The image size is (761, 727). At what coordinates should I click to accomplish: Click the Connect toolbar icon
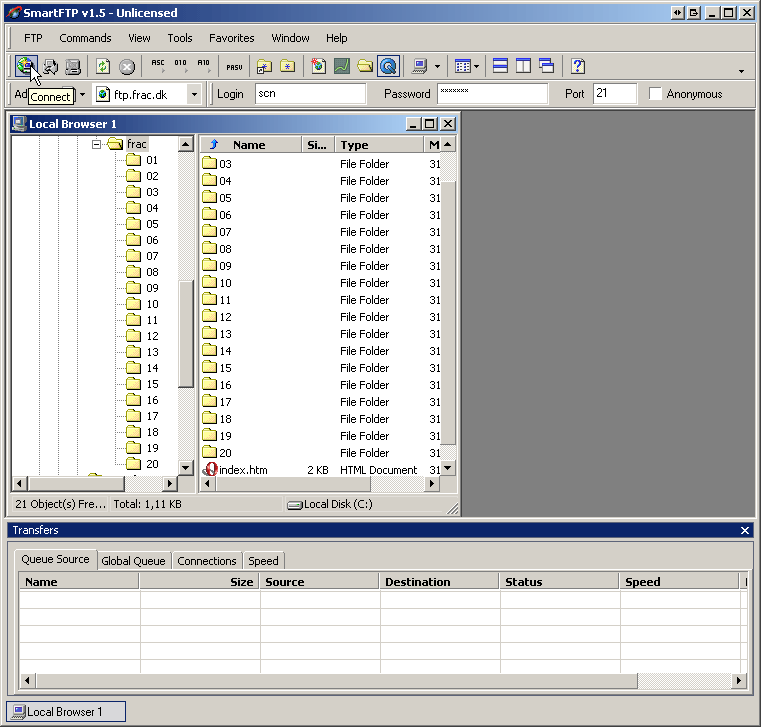(x=26, y=66)
